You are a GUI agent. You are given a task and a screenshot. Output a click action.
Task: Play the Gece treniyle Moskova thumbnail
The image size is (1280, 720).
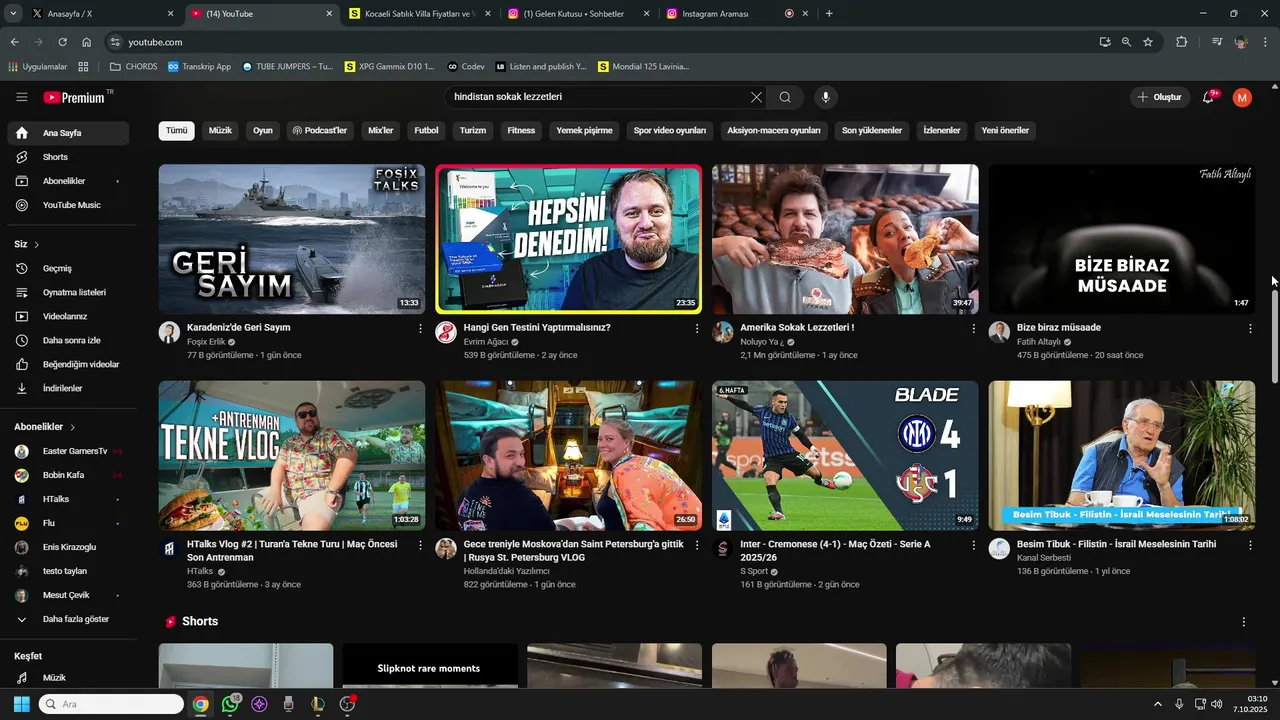(x=568, y=456)
